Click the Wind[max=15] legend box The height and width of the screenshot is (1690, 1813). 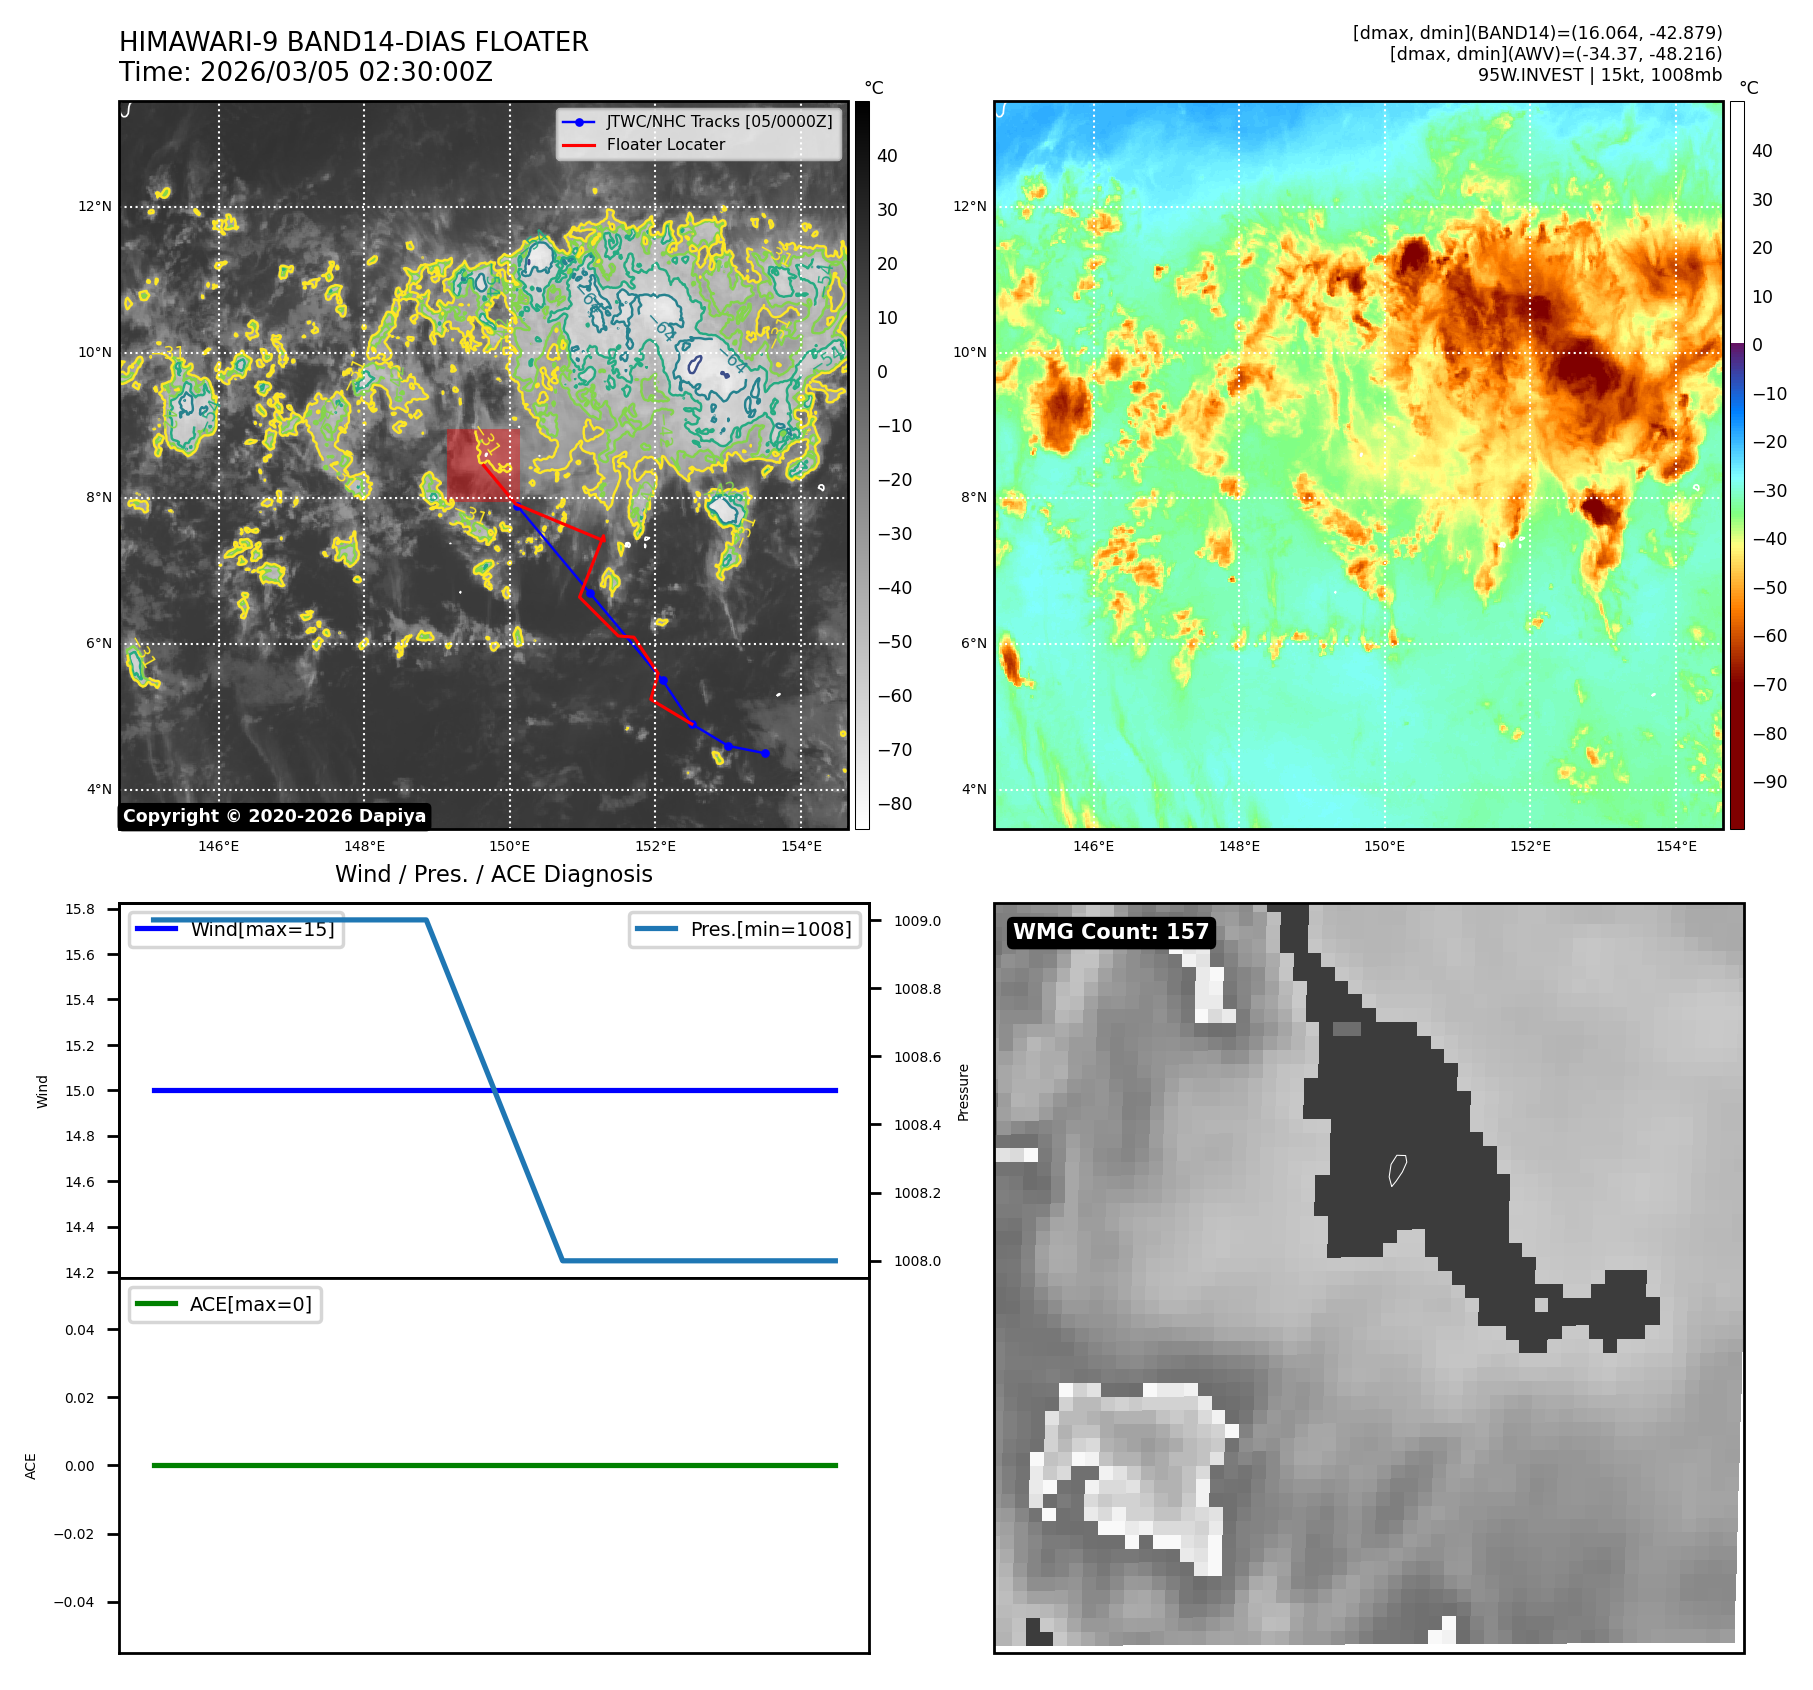[237, 929]
